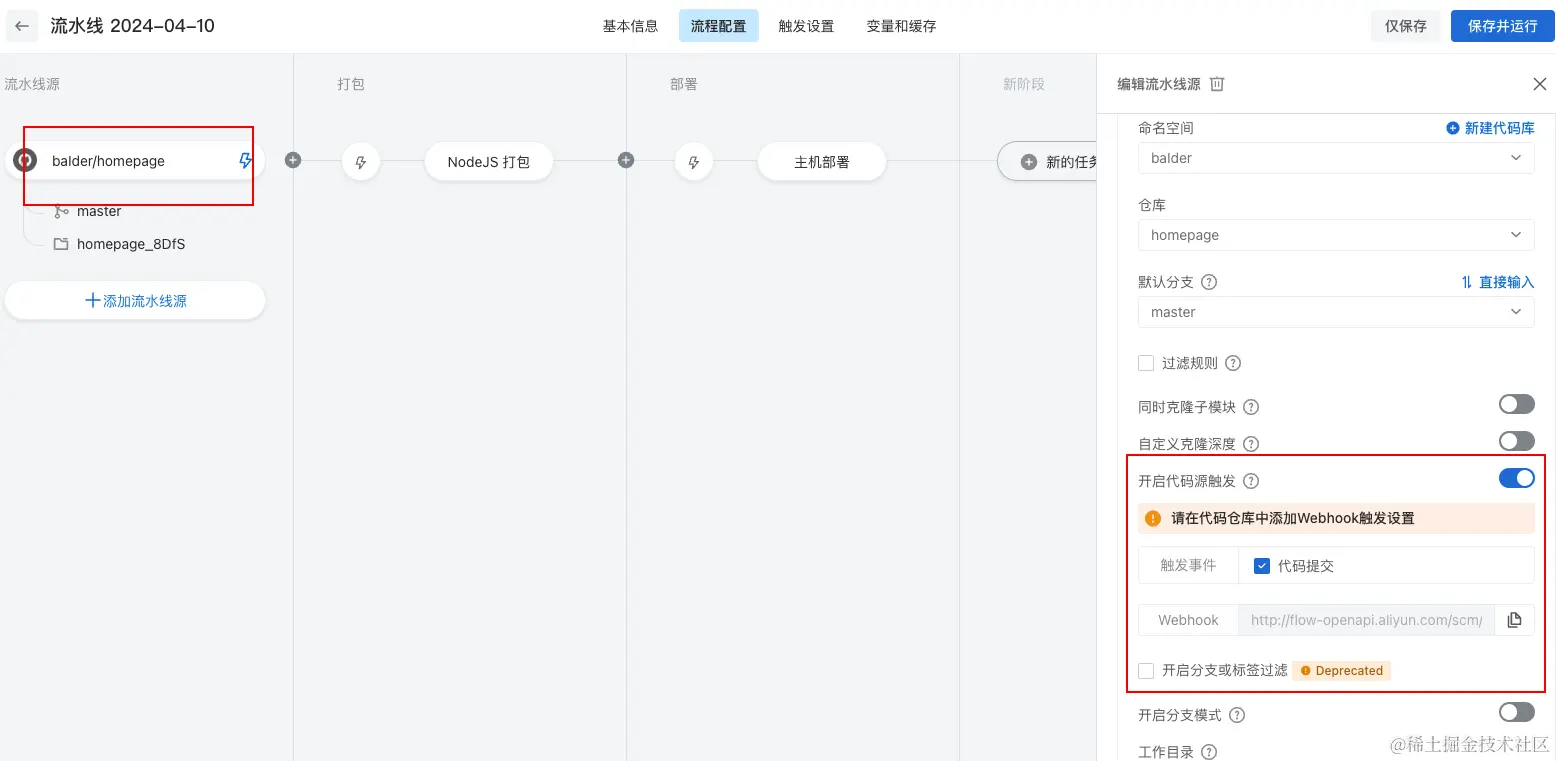
Task: Click the 新建代码库 link
Action: (x=1490, y=128)
